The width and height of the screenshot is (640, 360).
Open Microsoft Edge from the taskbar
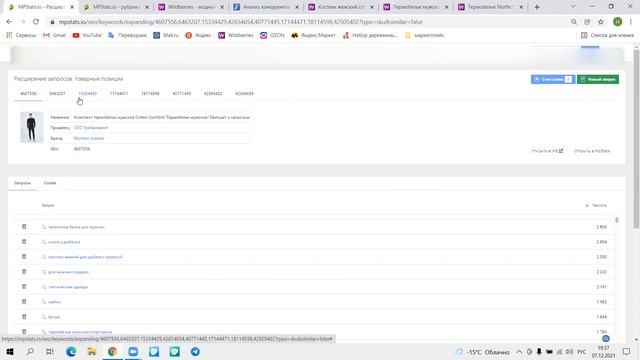71,351
